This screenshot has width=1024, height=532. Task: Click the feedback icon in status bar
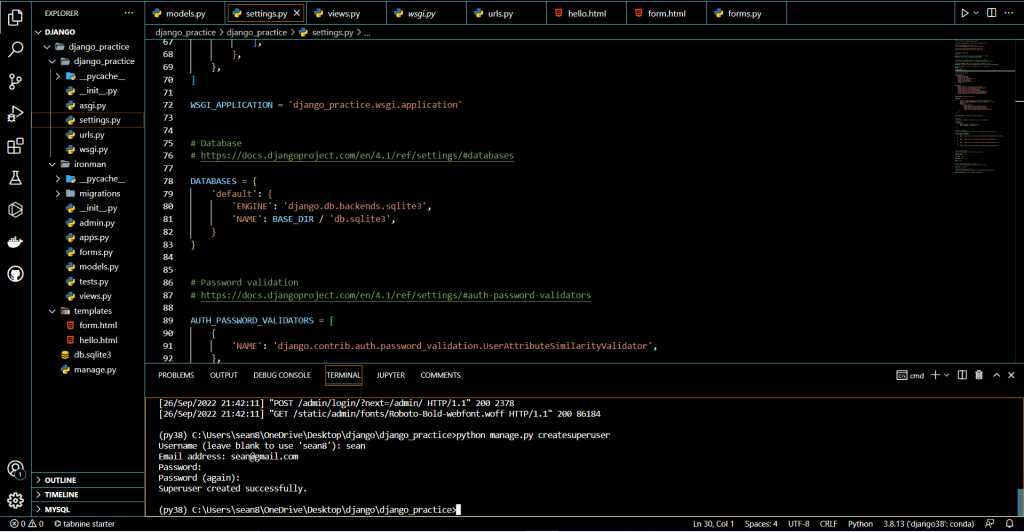point(989,524)
